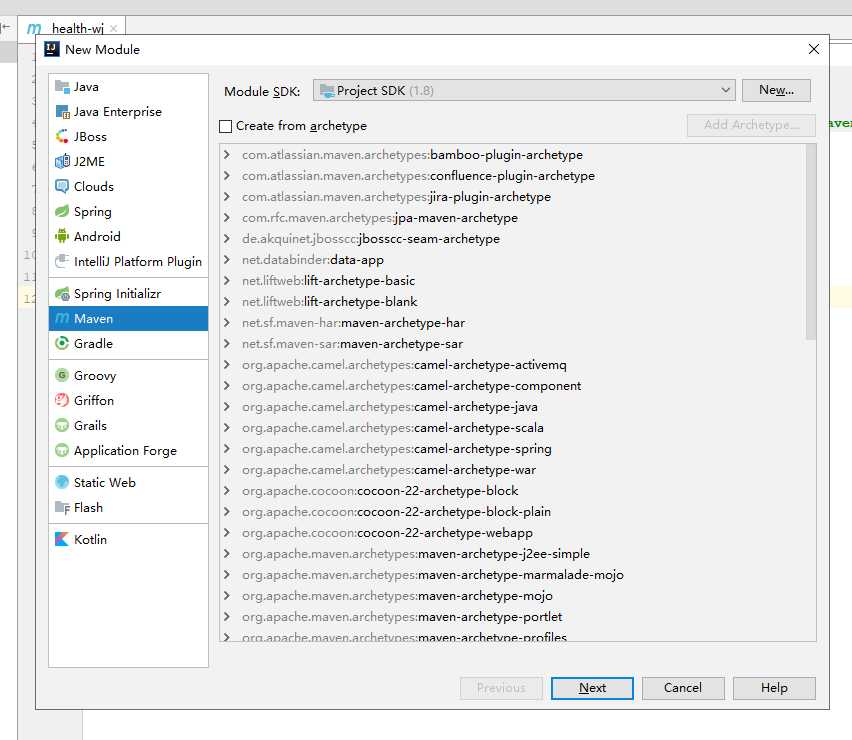
Task: Close the New Module dialog
Action: (813, 49)
